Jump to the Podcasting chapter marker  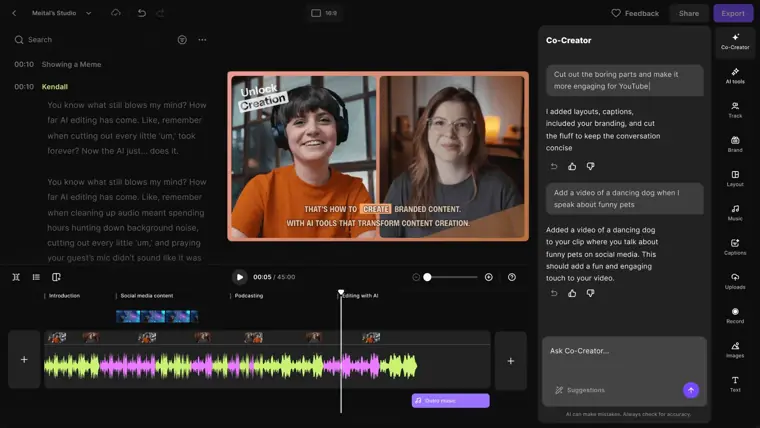point(248,296)
